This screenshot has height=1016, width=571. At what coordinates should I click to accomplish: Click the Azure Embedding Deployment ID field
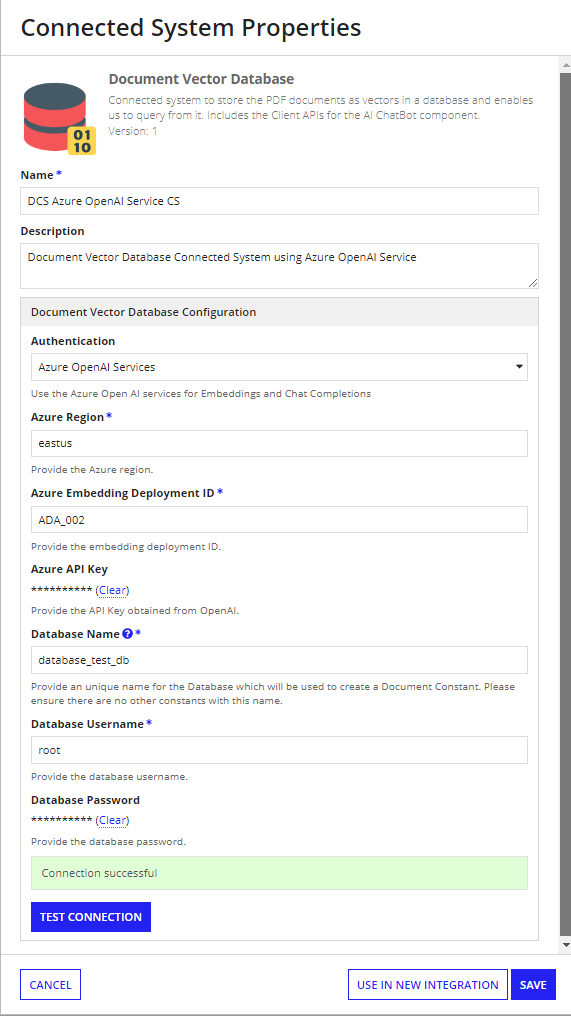coord(279,520)
